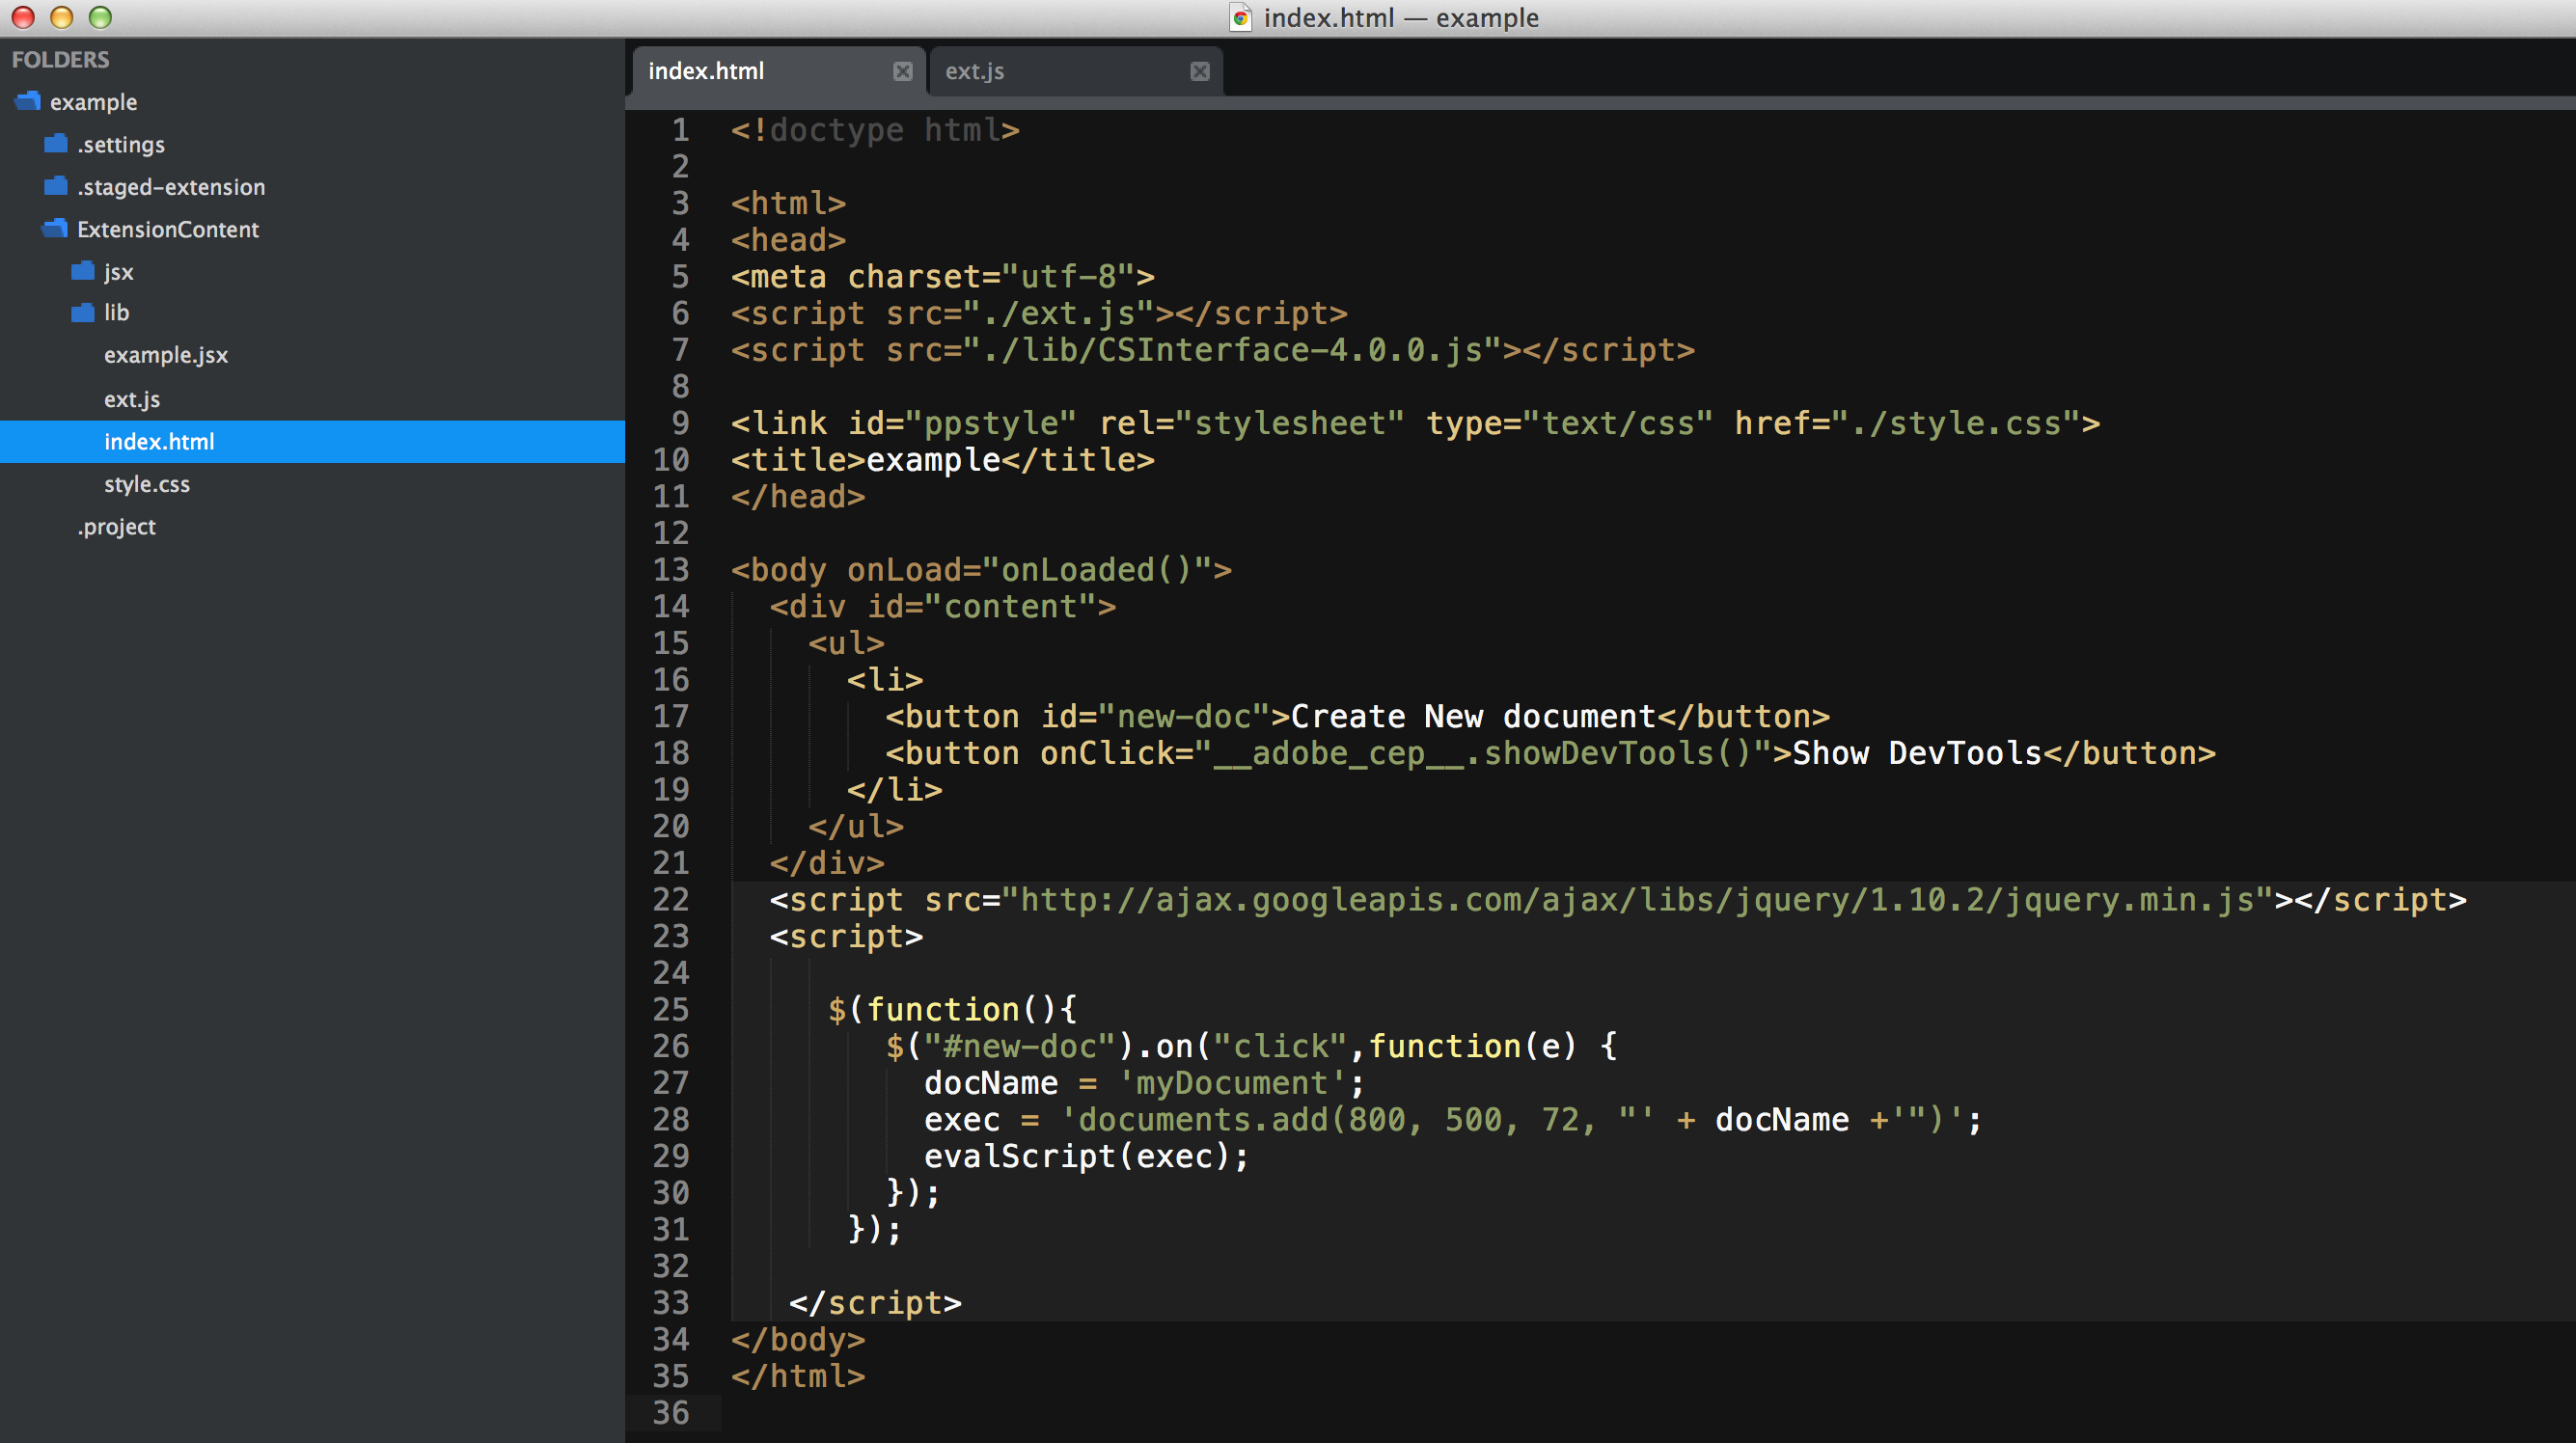This screenshot has height=1443, width=2576.
Task: Click the .staged-extension folder icon
Action: pos(54,186)
